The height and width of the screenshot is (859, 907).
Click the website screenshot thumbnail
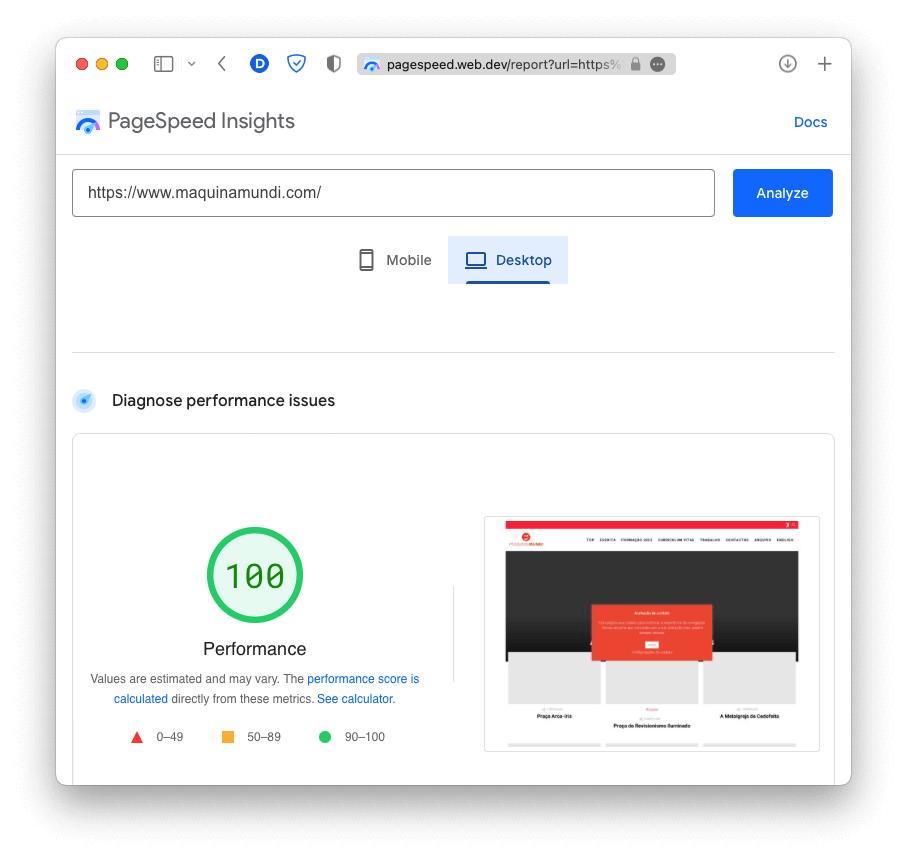[x=651, y=633]
